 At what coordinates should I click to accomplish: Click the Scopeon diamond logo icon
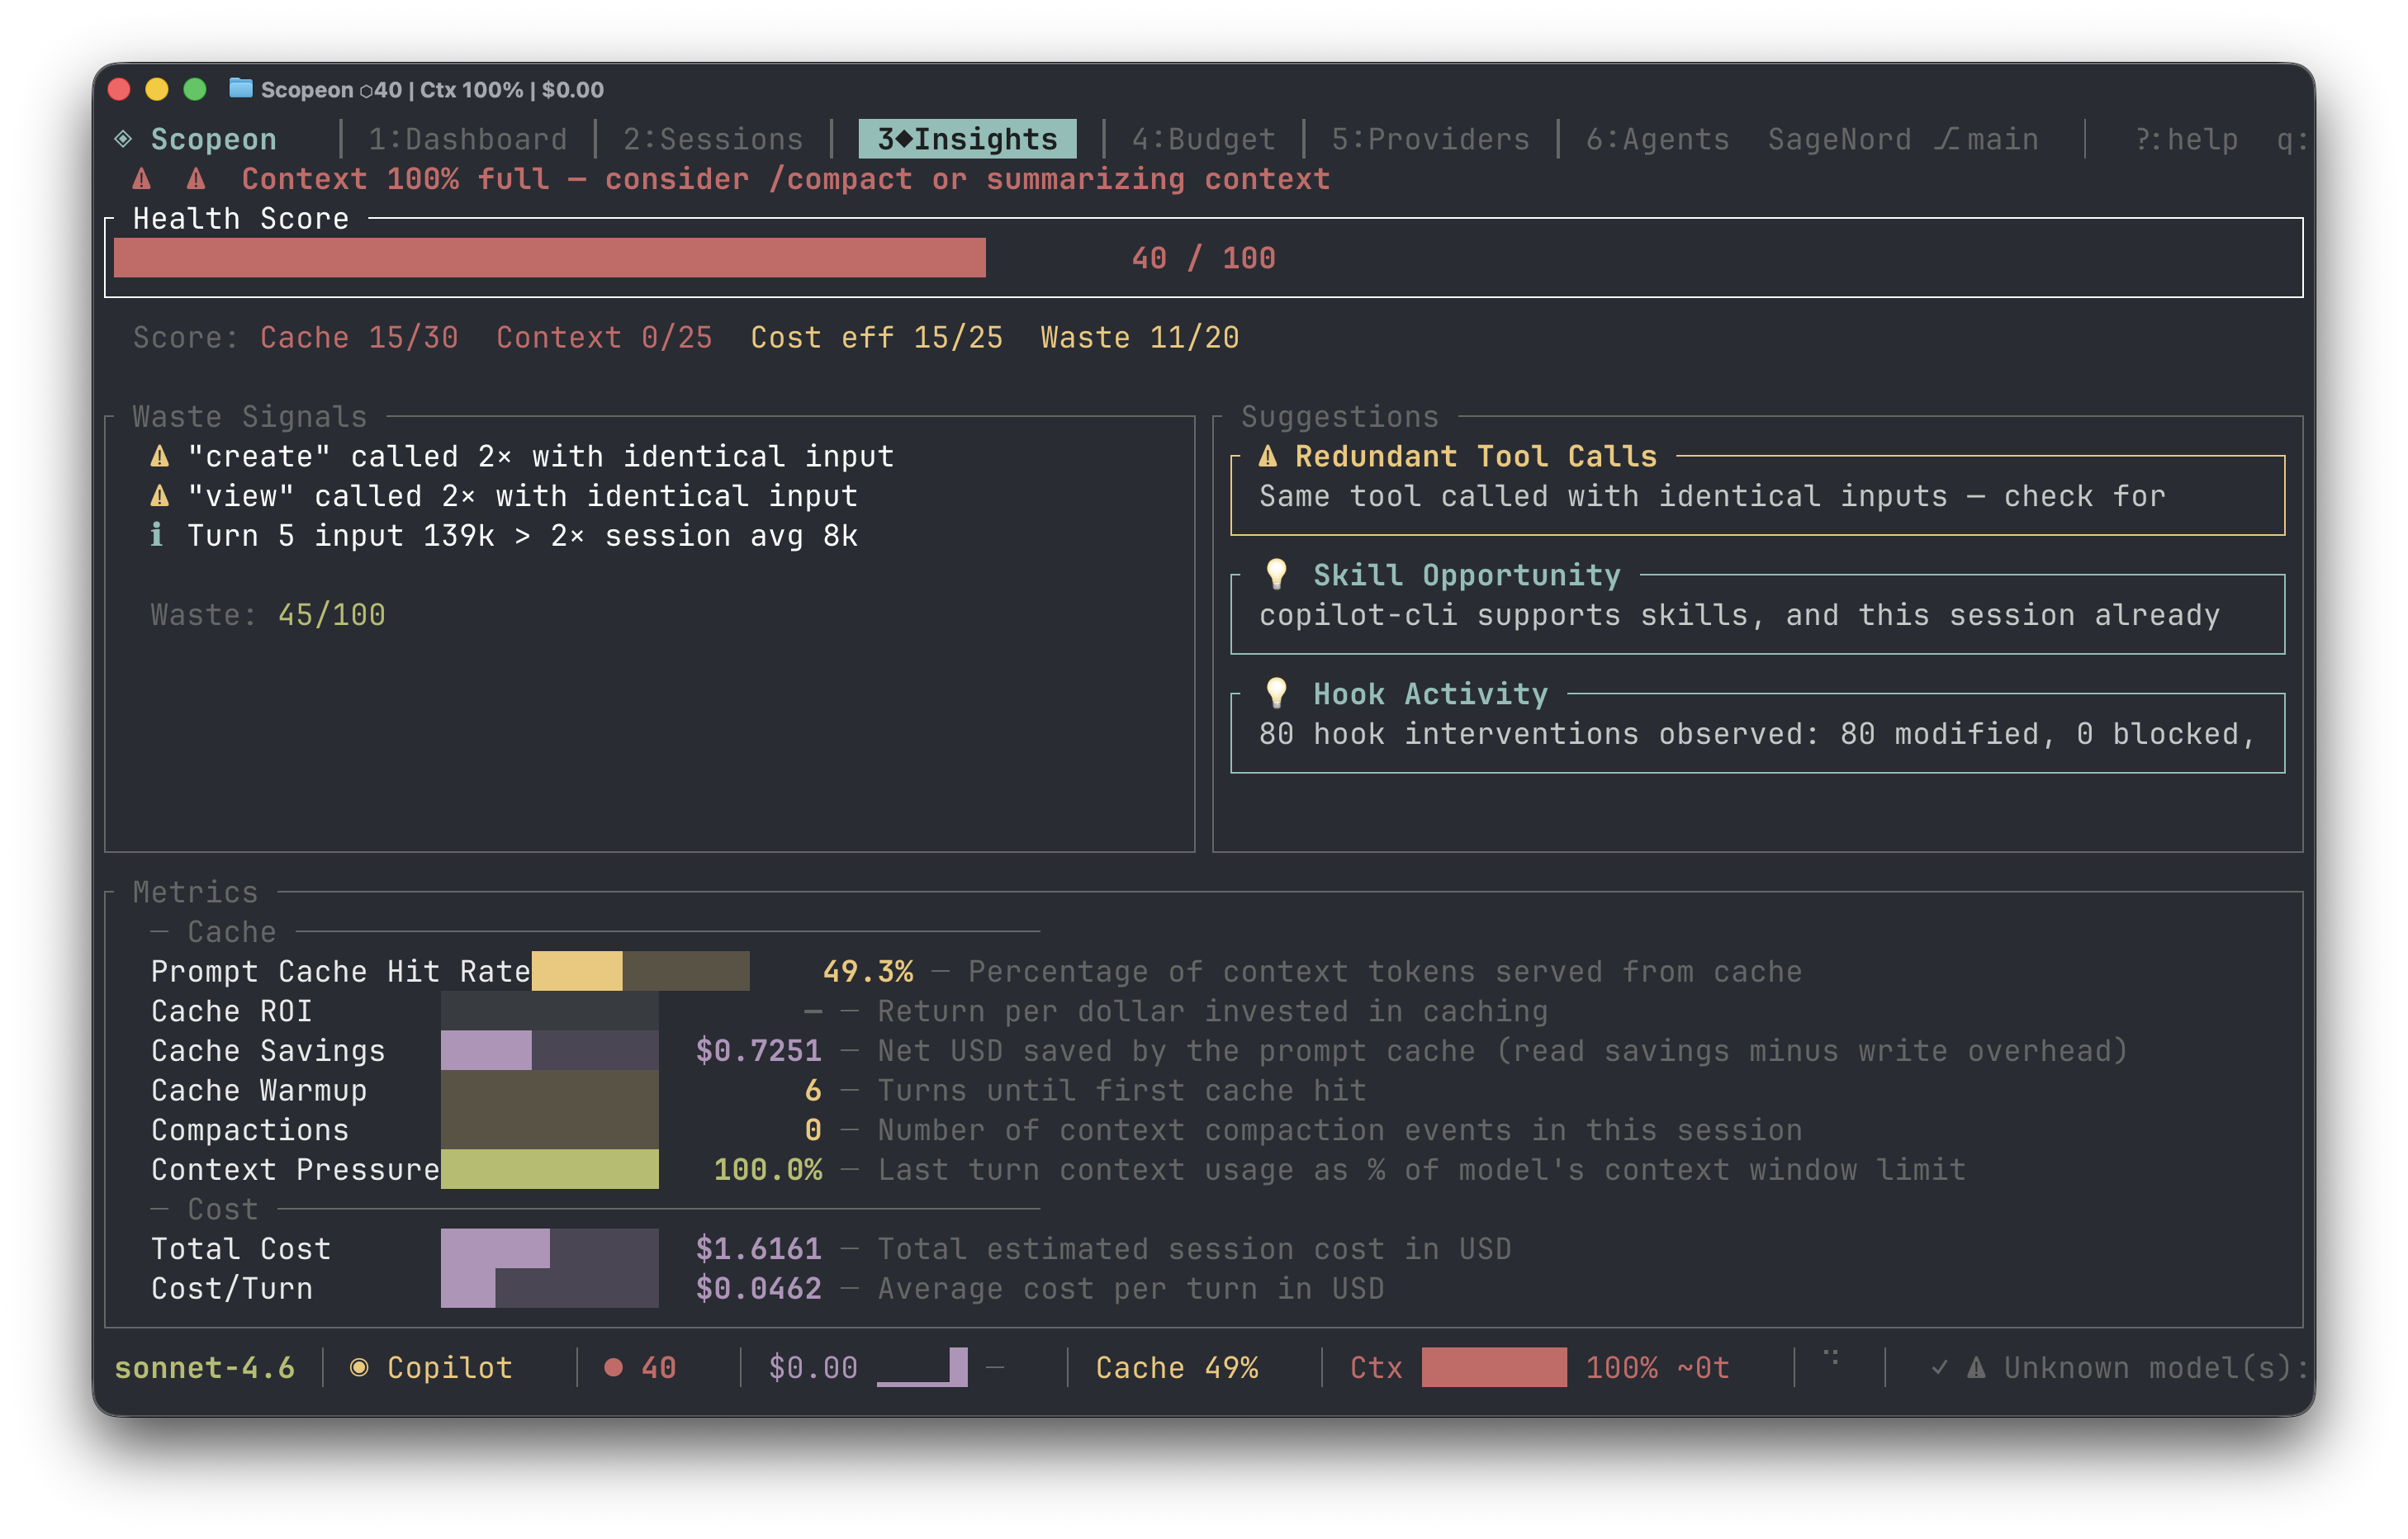[123, 139]
